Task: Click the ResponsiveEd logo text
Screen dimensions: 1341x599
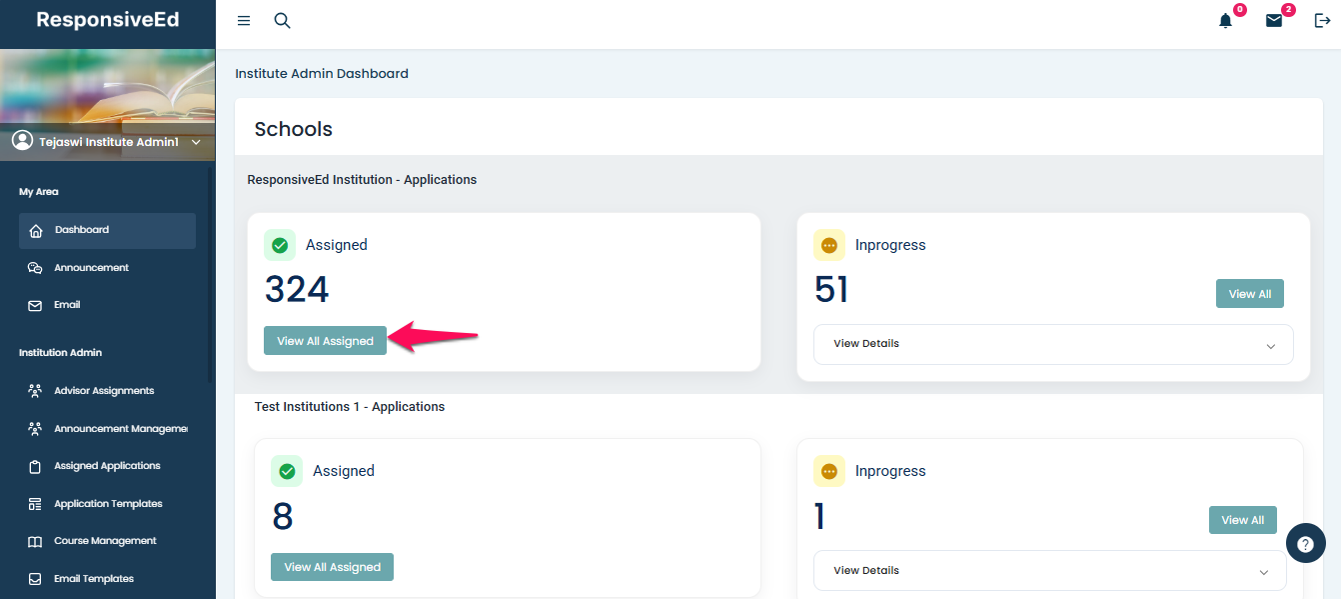Action: click(x=107, y=20)
